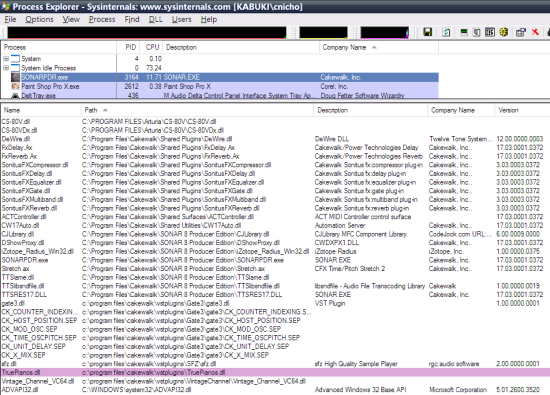This screenshot has height=395, width=550.
Task: Open System Information graph icon
Action: pyautogui.click(x=464, y=32)
